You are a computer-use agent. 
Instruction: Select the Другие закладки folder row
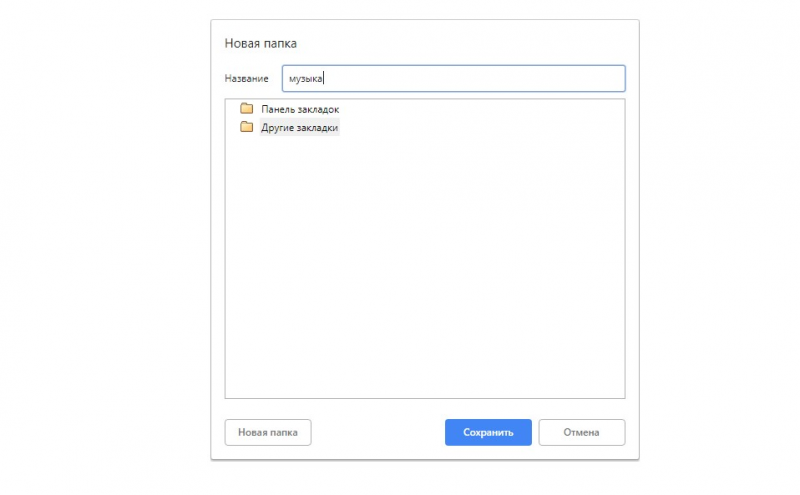point(299,128)
